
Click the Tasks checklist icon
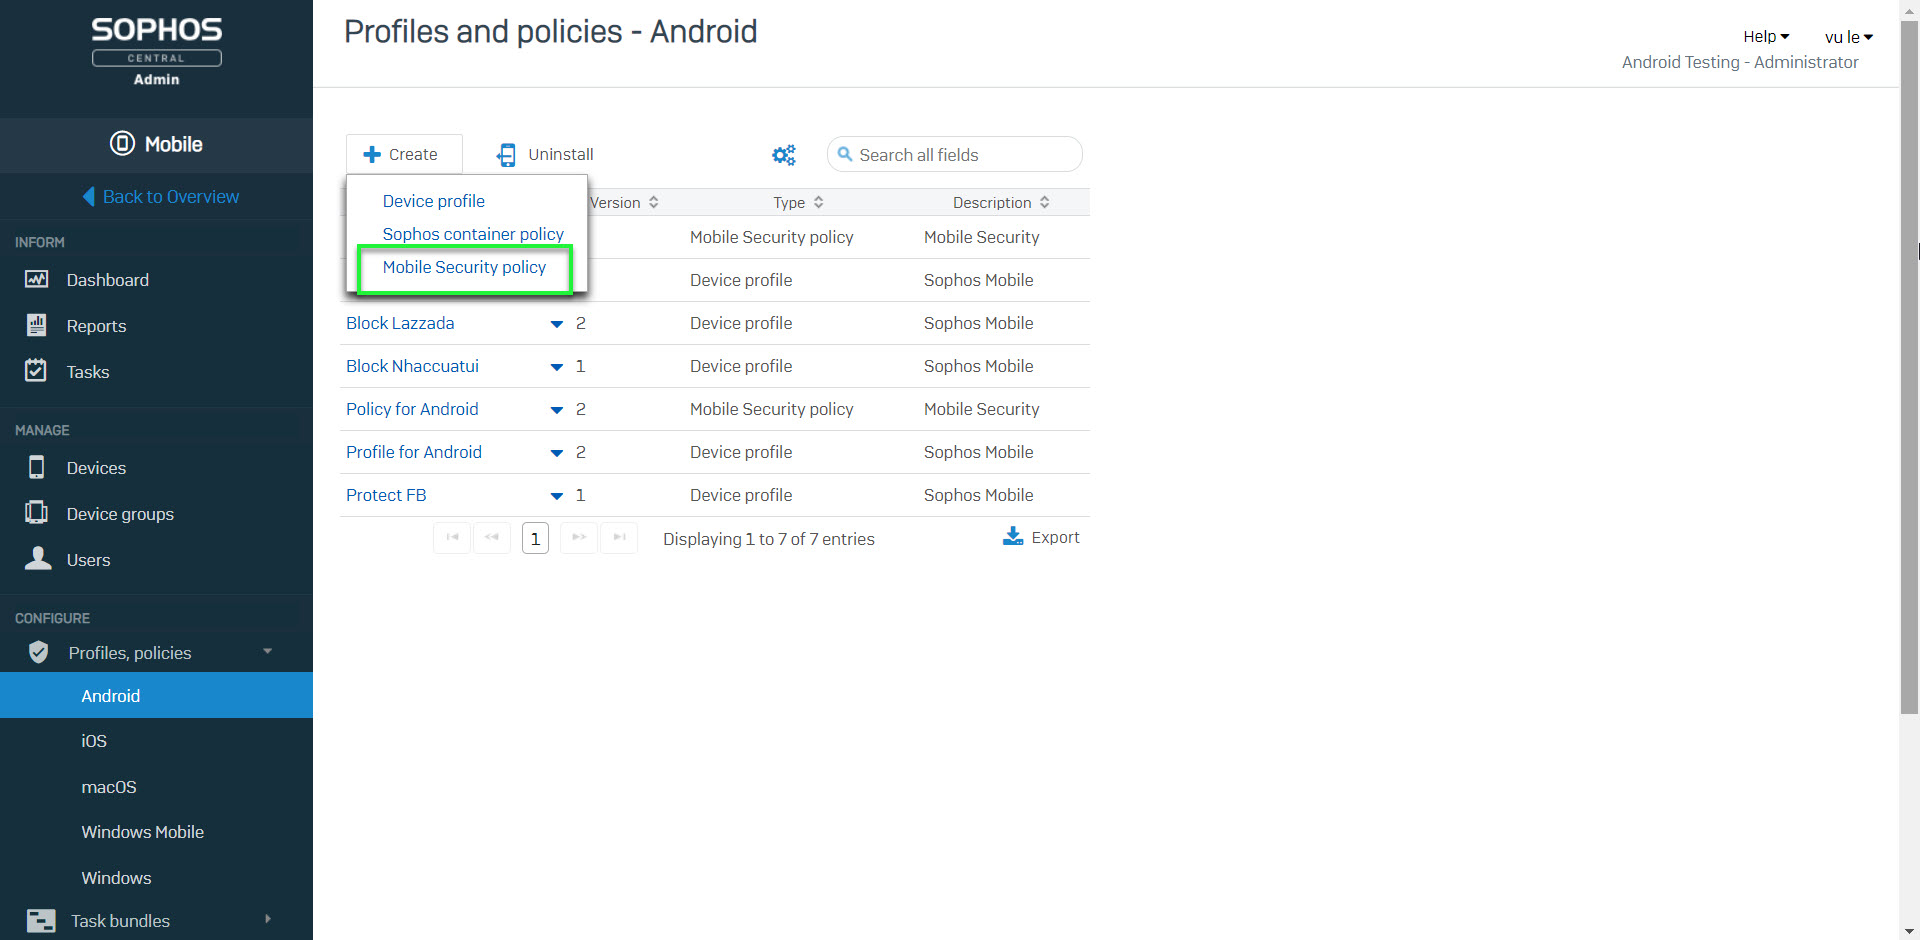point(36,370)
